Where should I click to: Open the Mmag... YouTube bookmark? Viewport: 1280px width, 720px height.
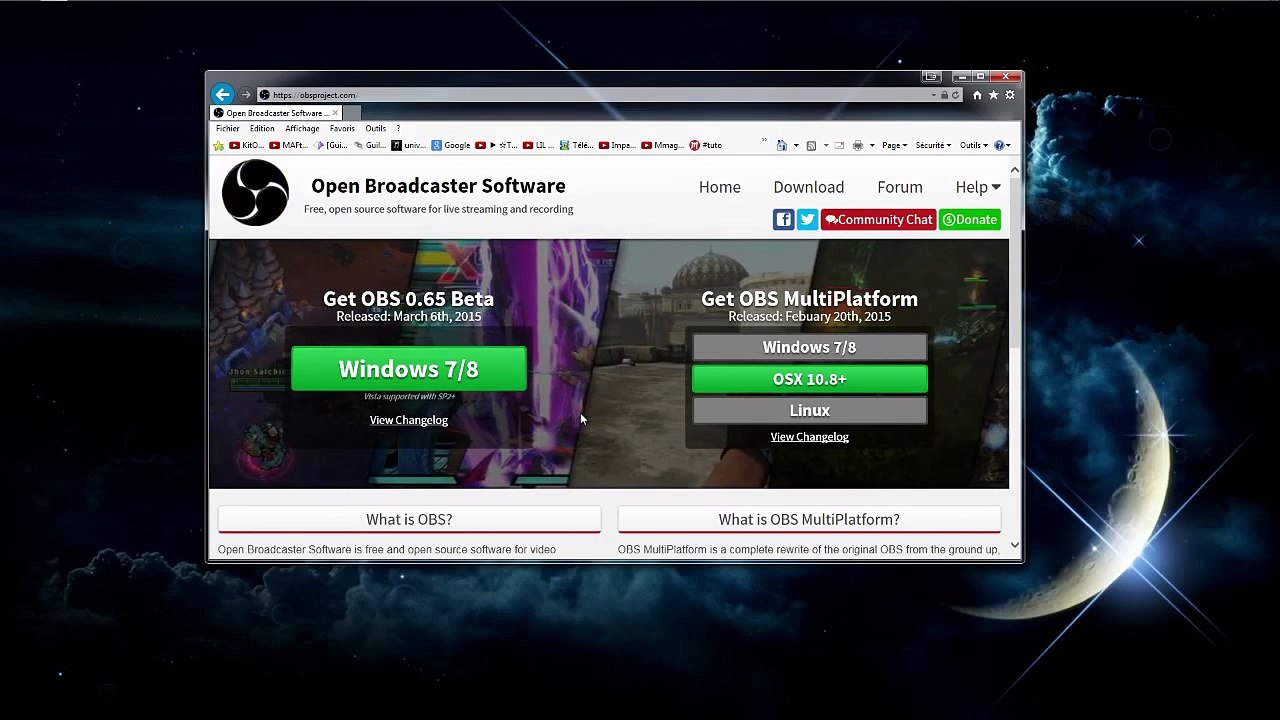(661, 145)
